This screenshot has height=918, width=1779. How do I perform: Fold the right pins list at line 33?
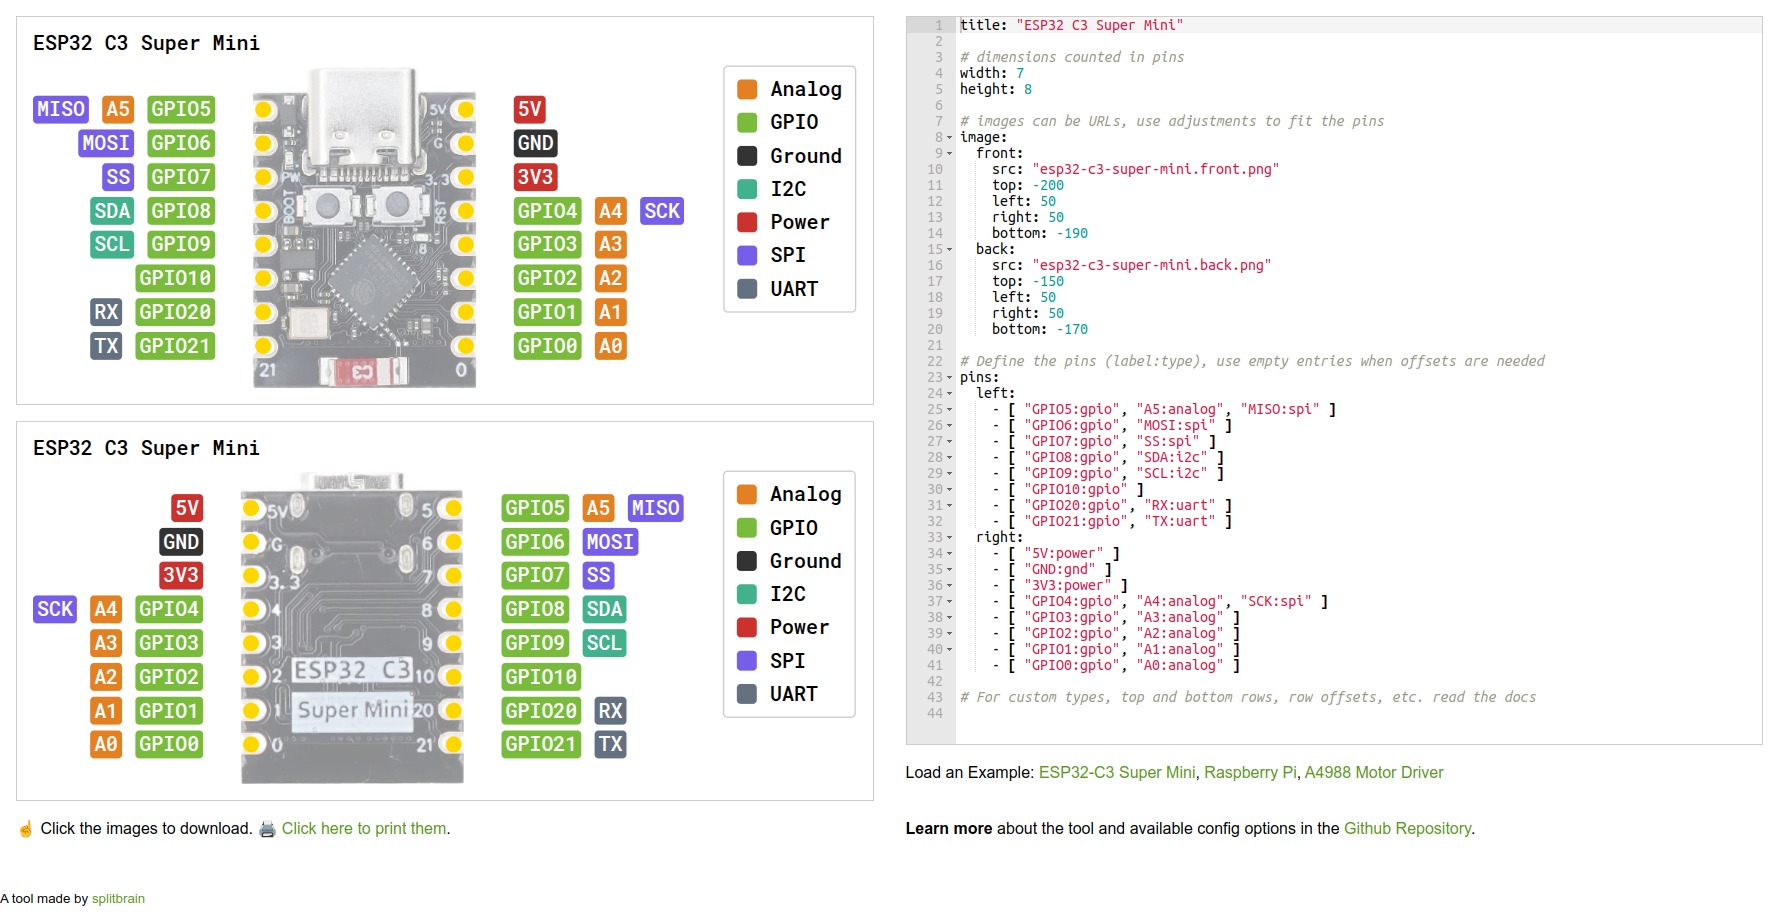point(949,538)
